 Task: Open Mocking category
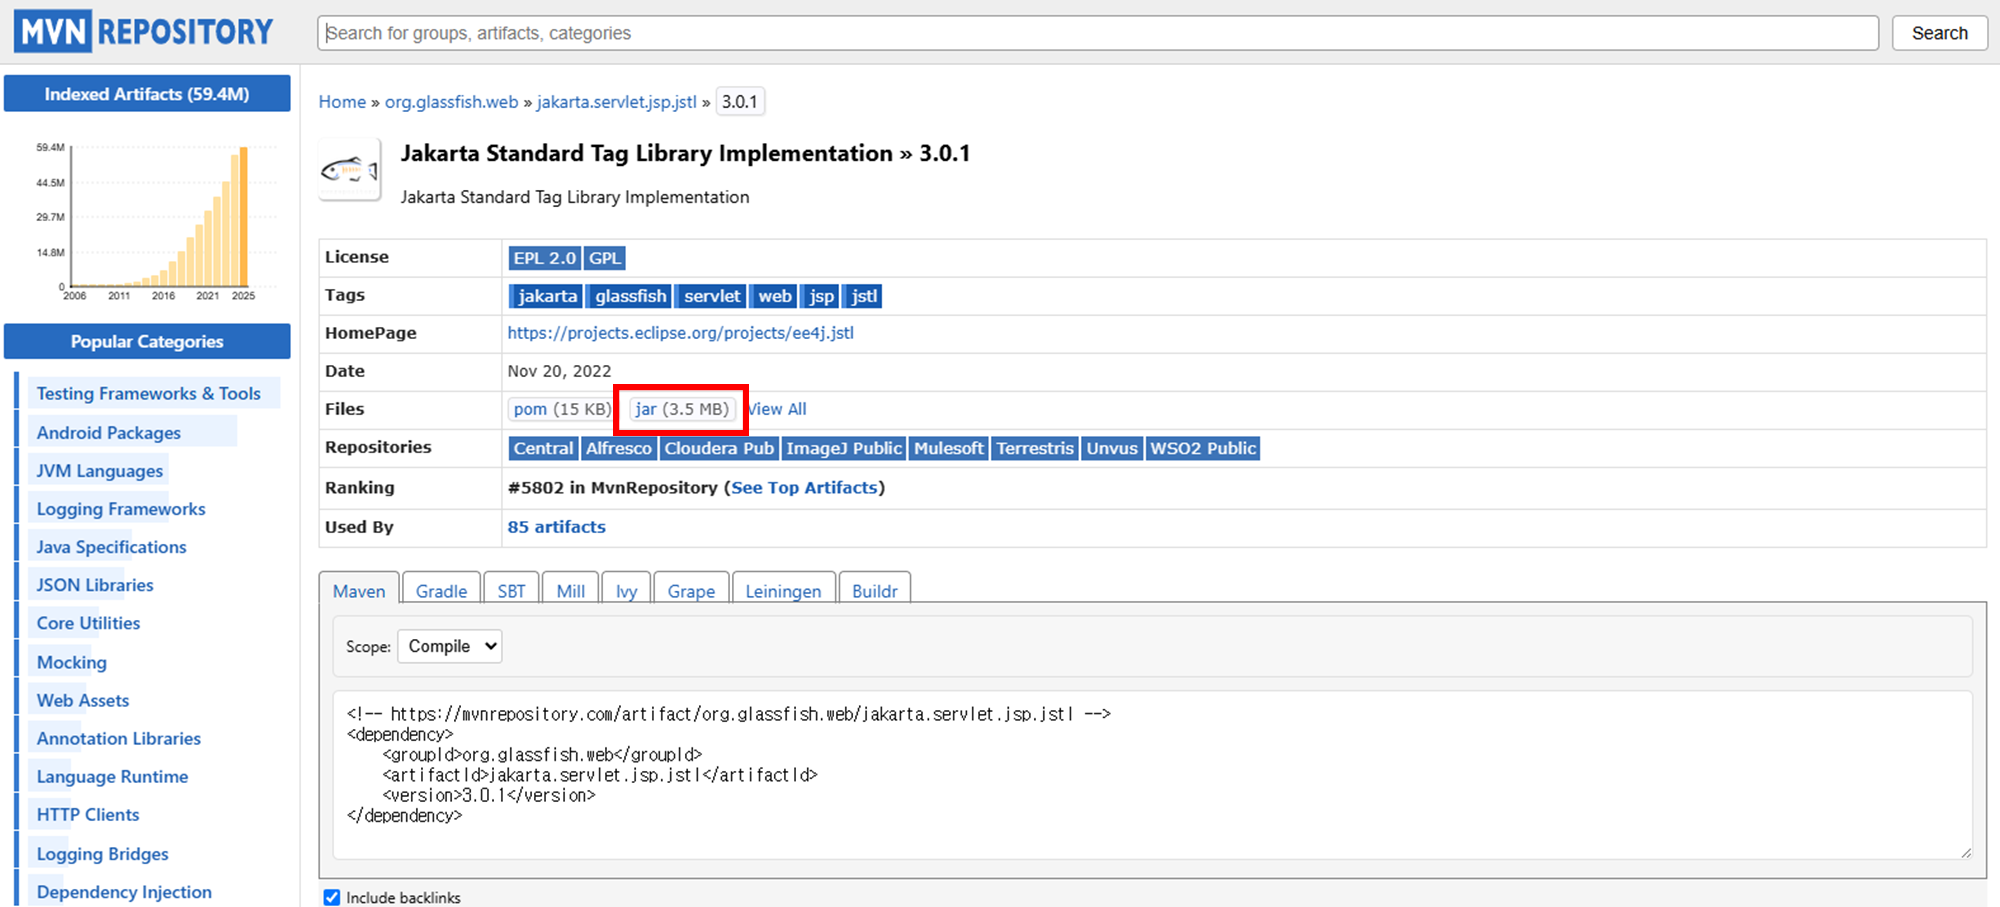[x=71, y=662]
